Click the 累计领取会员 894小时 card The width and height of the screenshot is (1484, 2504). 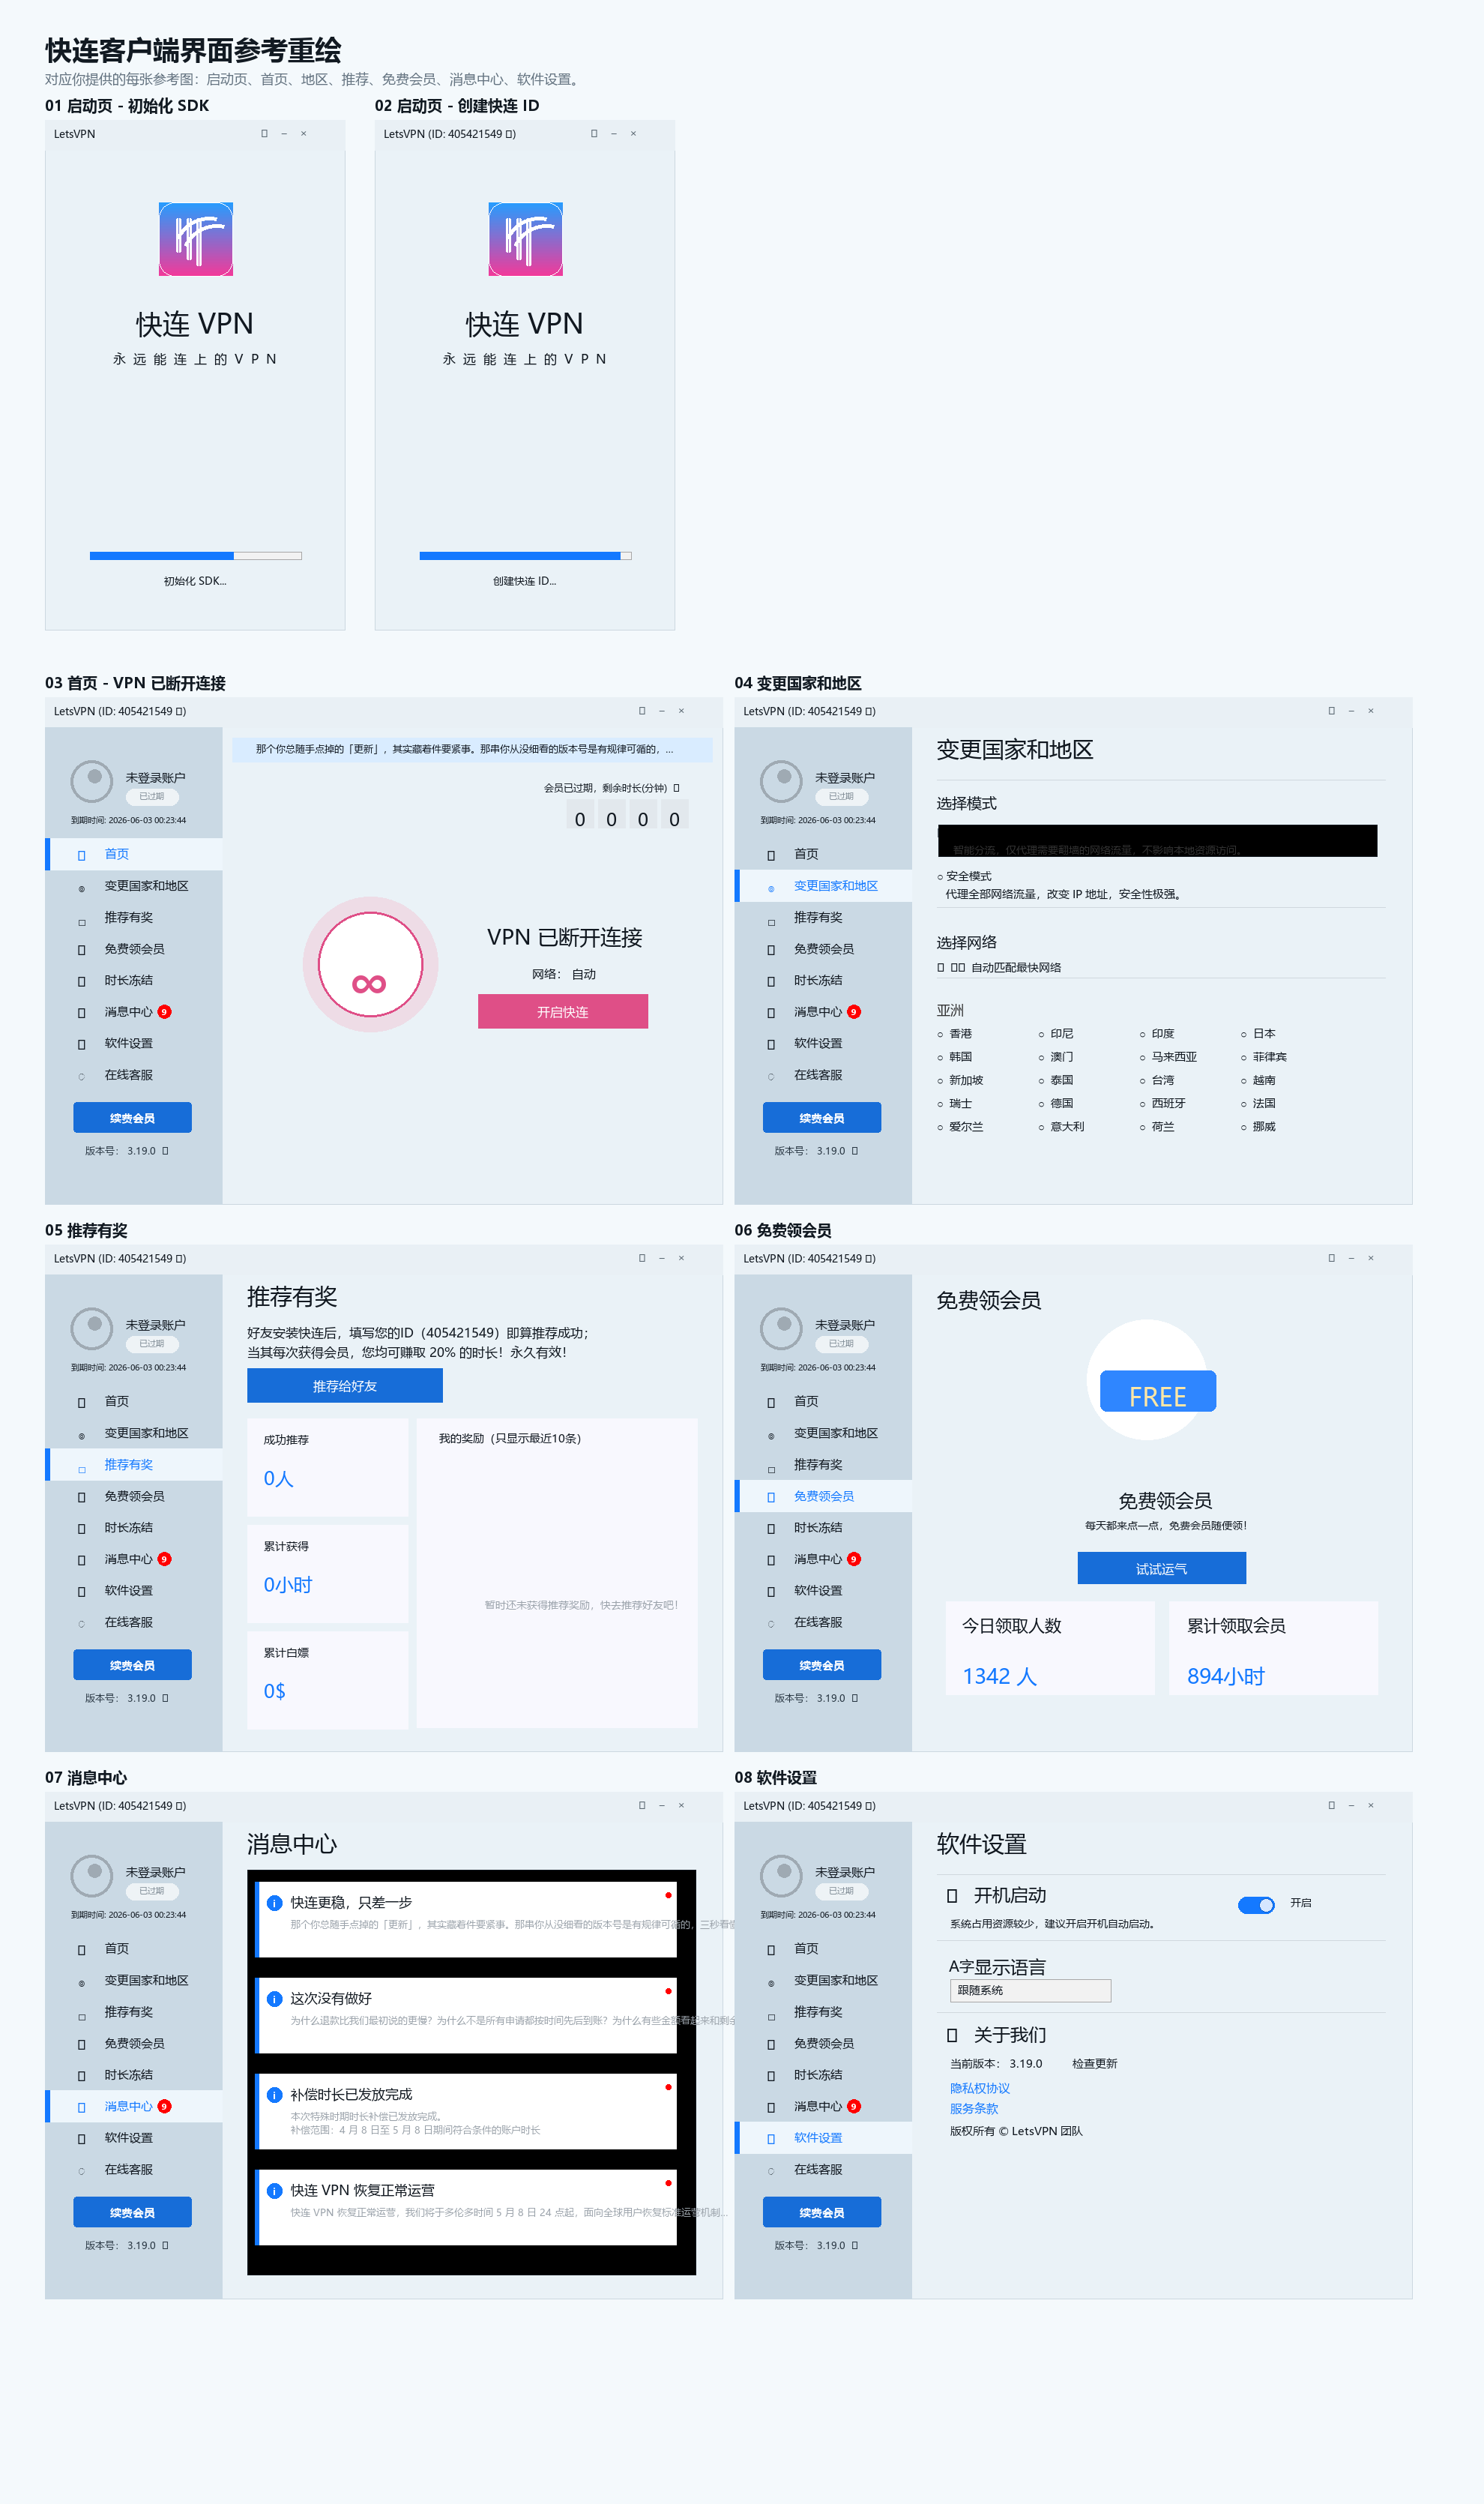pos(1273,1648)
